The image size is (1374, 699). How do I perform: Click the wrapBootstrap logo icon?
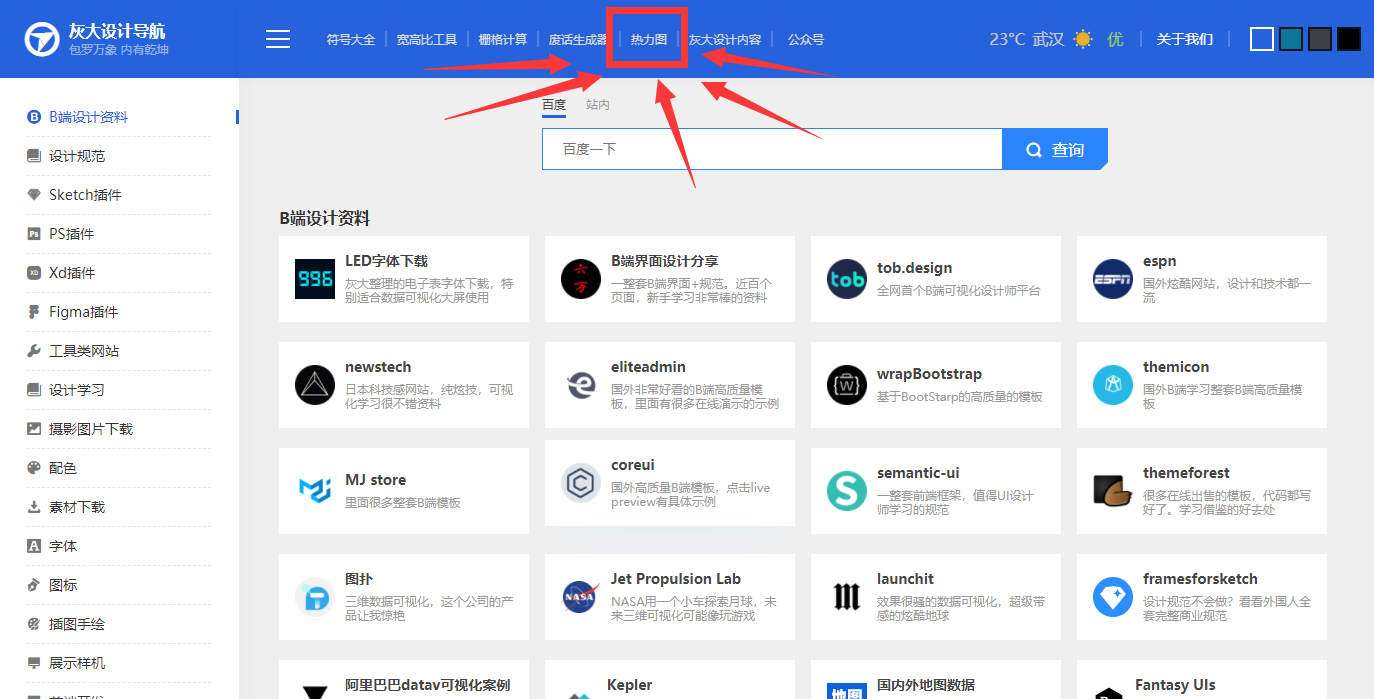coord(847,385)
